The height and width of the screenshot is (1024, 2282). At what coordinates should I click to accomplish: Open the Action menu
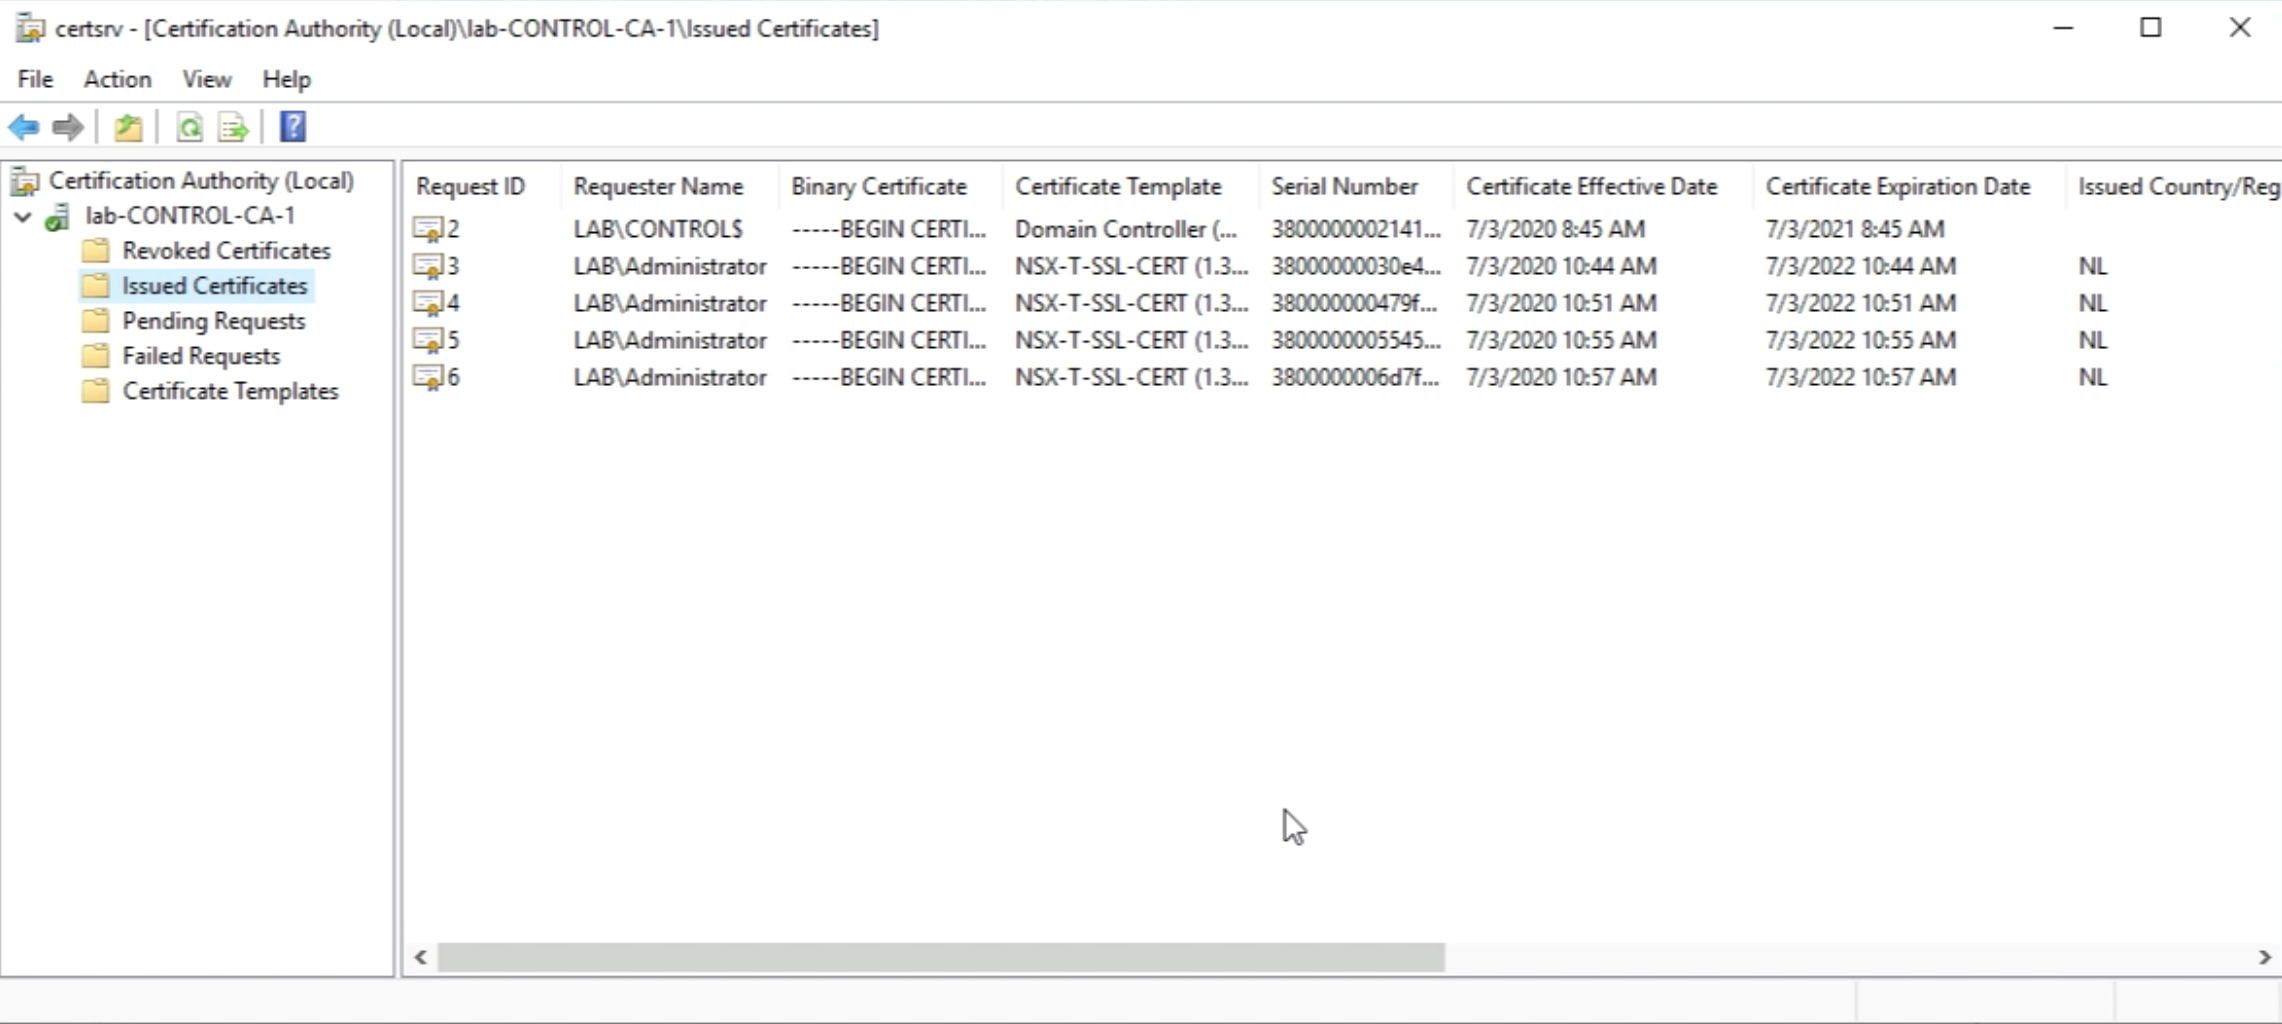point(117,79)
